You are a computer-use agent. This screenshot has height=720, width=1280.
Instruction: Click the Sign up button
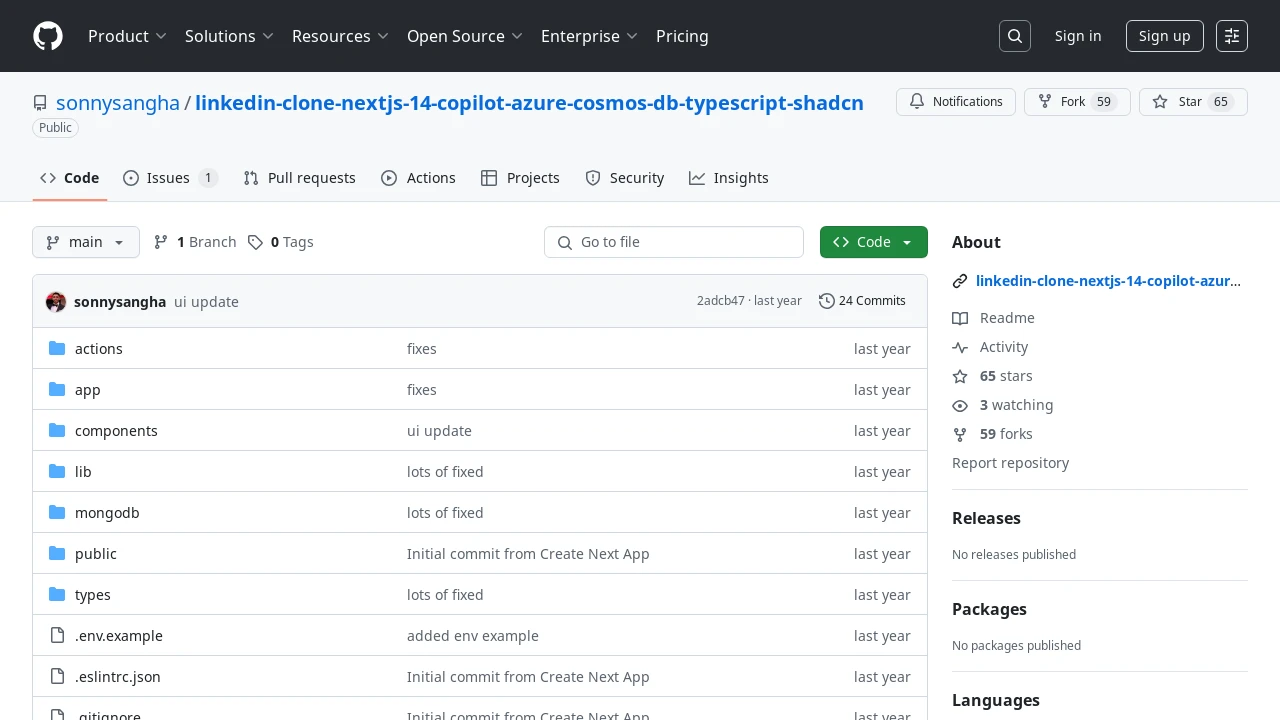[x=1165, y=36]
